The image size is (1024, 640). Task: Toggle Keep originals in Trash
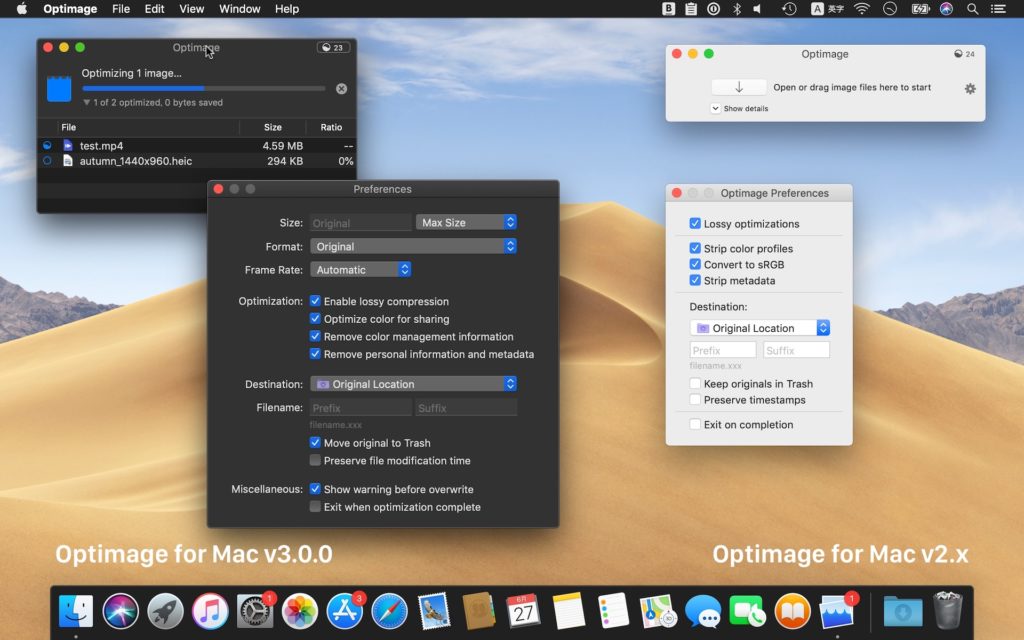click(694, 383)
